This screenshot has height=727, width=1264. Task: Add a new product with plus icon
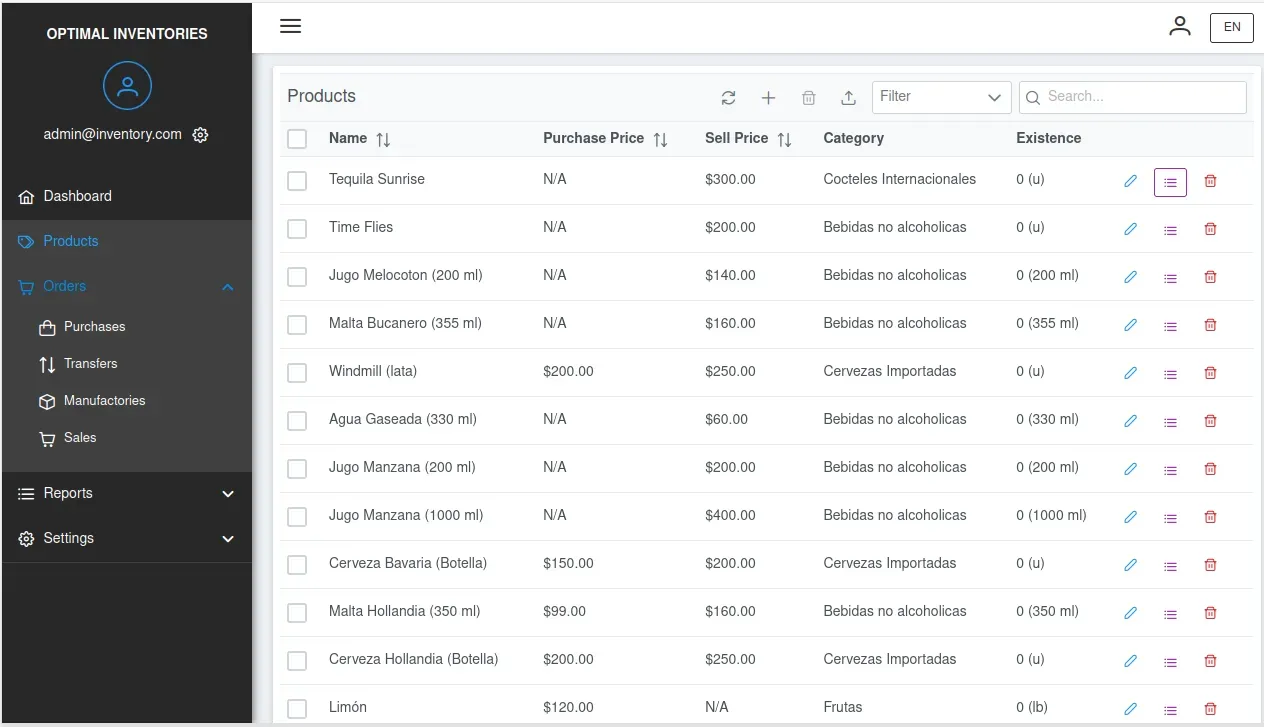(768, 98)
